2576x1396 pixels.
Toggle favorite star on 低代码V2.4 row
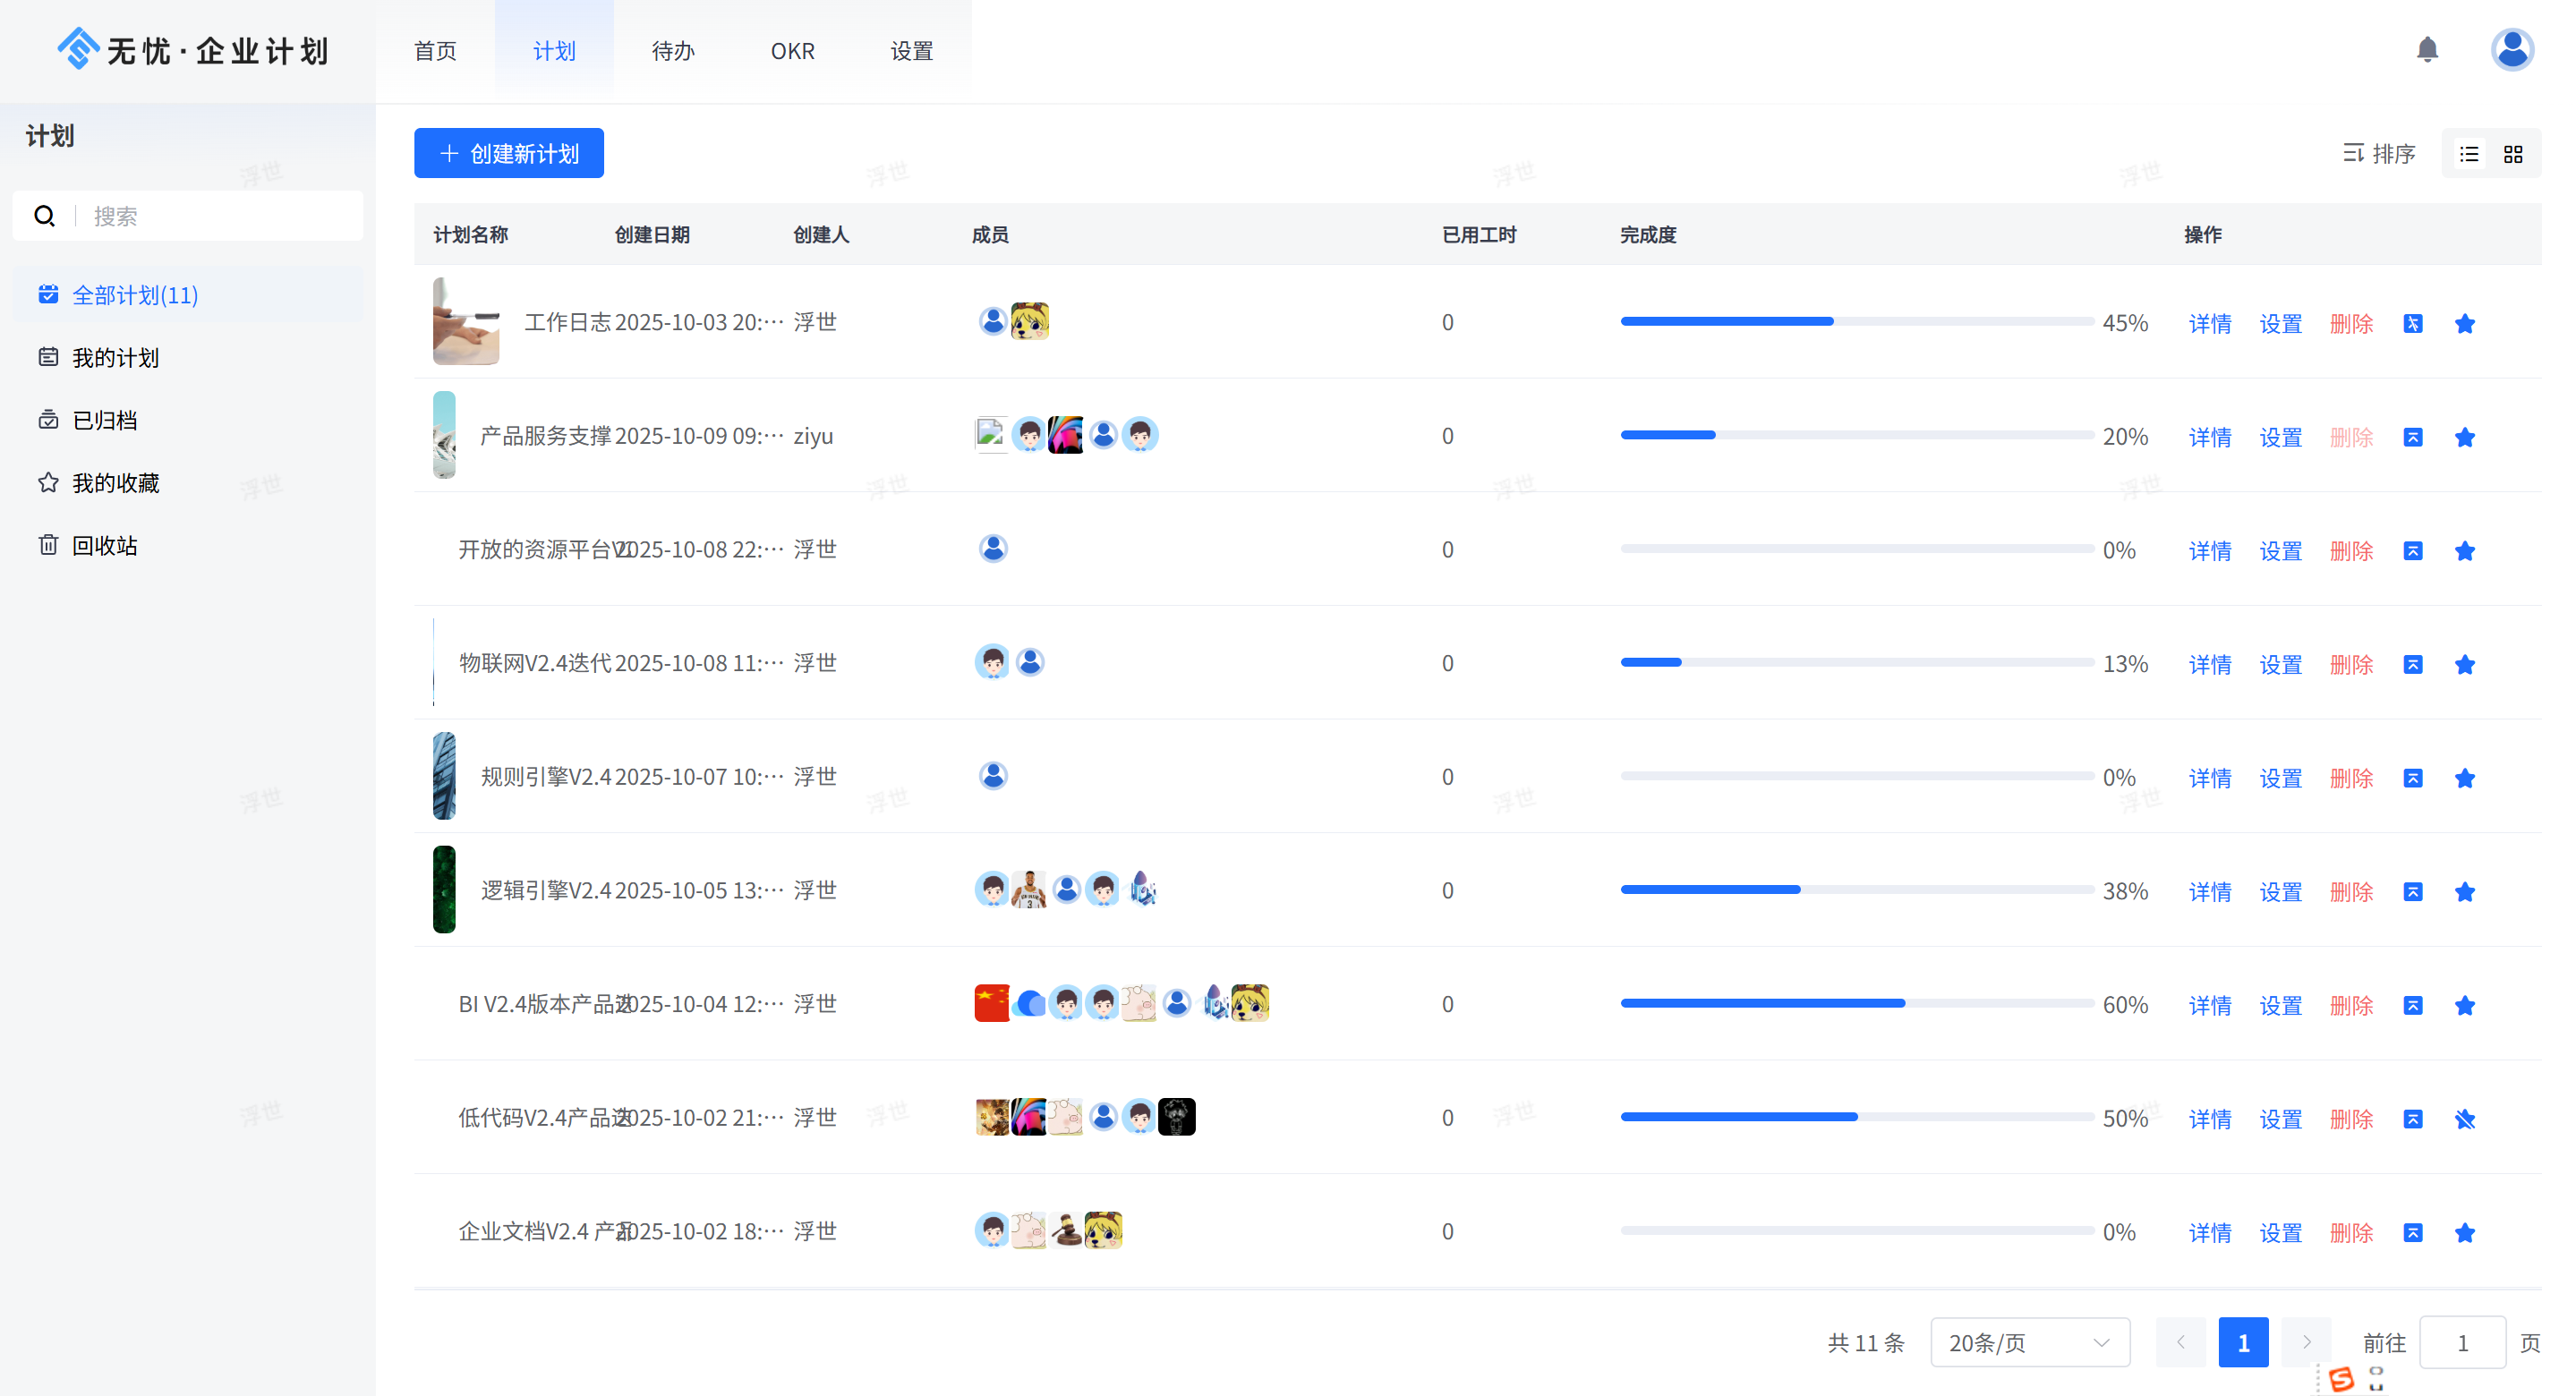tap(2464, 1118)
